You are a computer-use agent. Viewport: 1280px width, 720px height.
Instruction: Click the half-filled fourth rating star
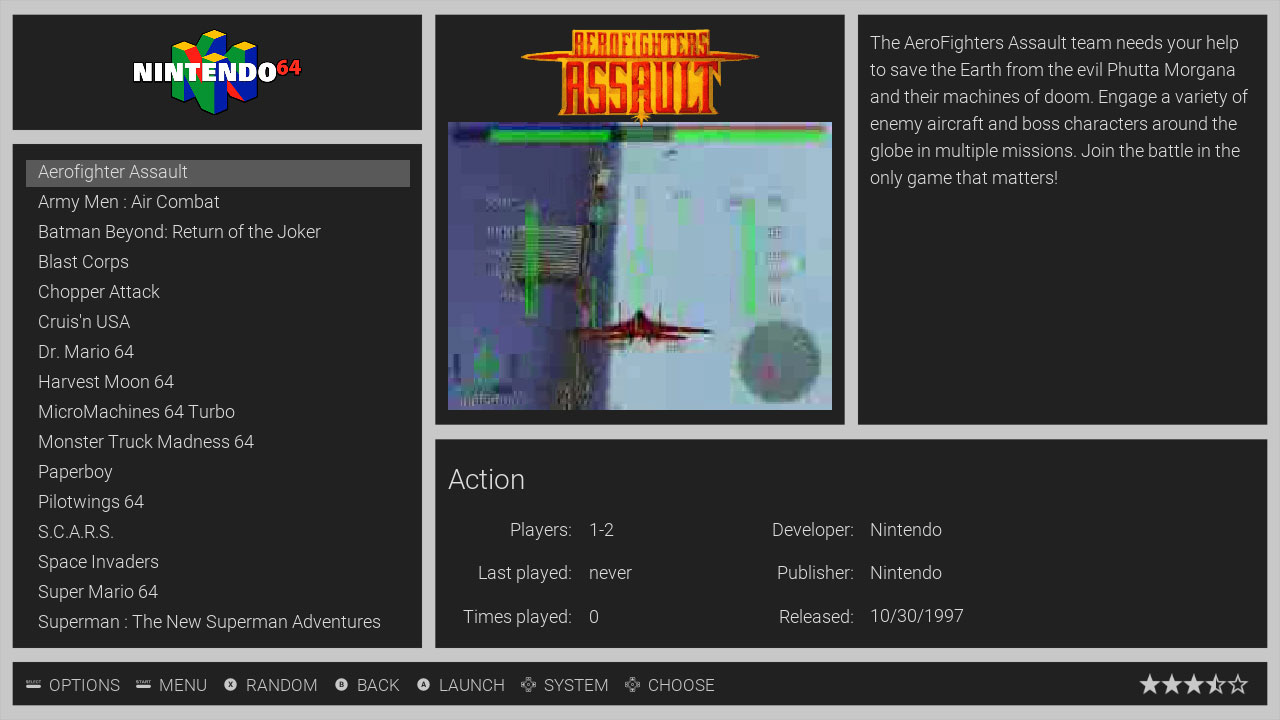pos(1216,684)
